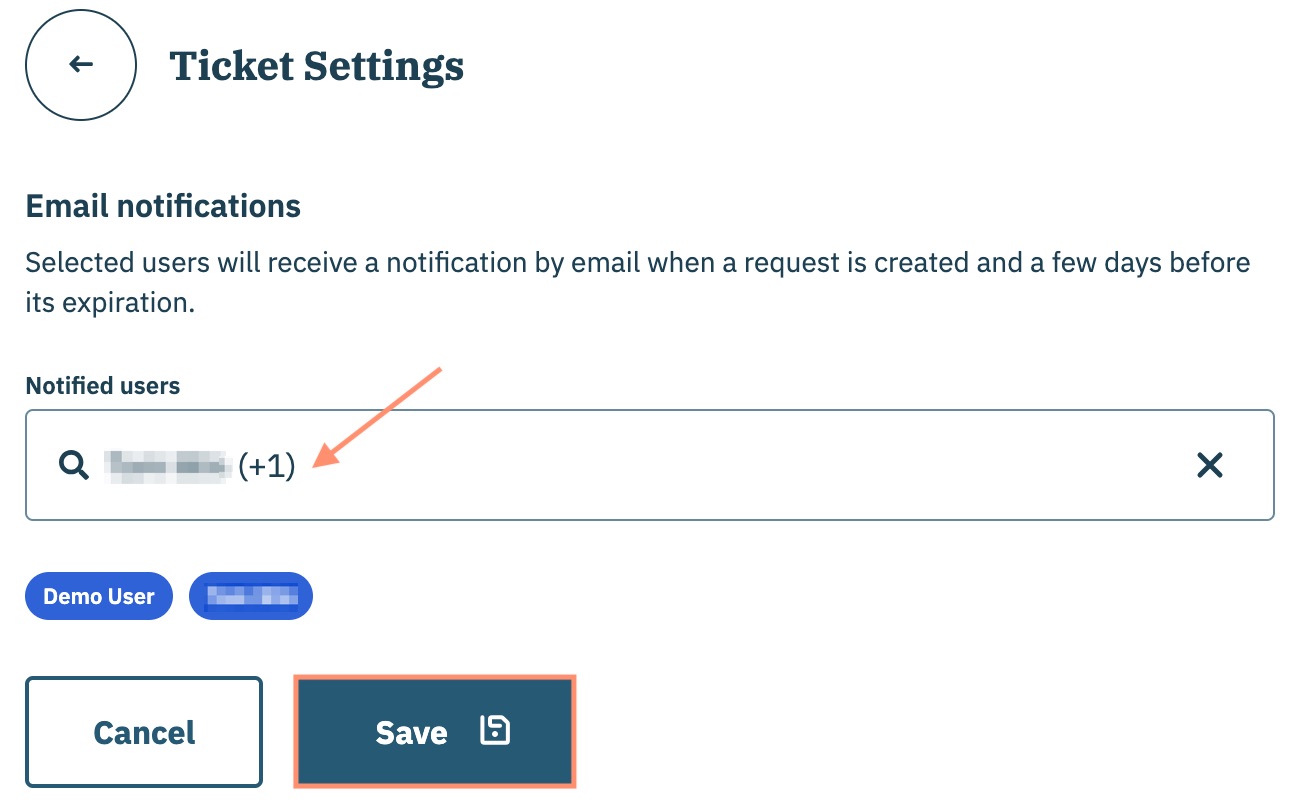Click the 'its expiration.' text line
This screenshot has height=803, width=1291.
[109, 303]
